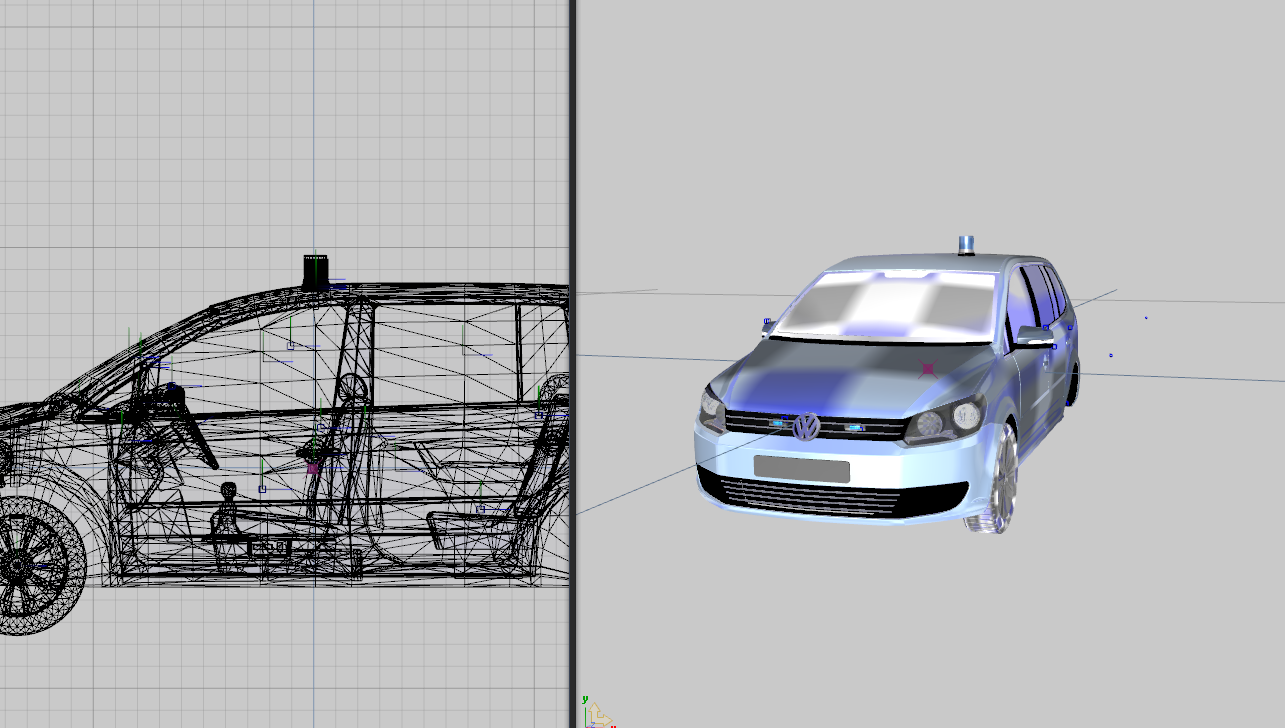Select the side mirror on rendered car
The width and height of the screenshot is (1285, 728).
tap(1035, 337)
